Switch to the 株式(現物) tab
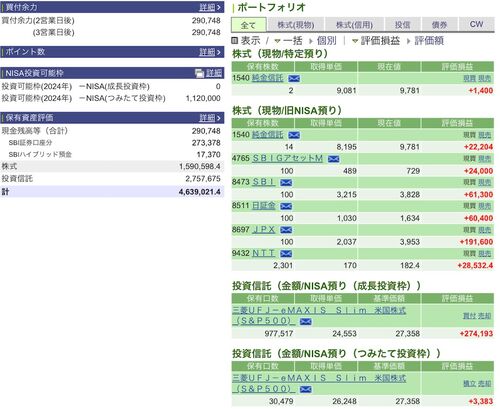 (296, 25)
